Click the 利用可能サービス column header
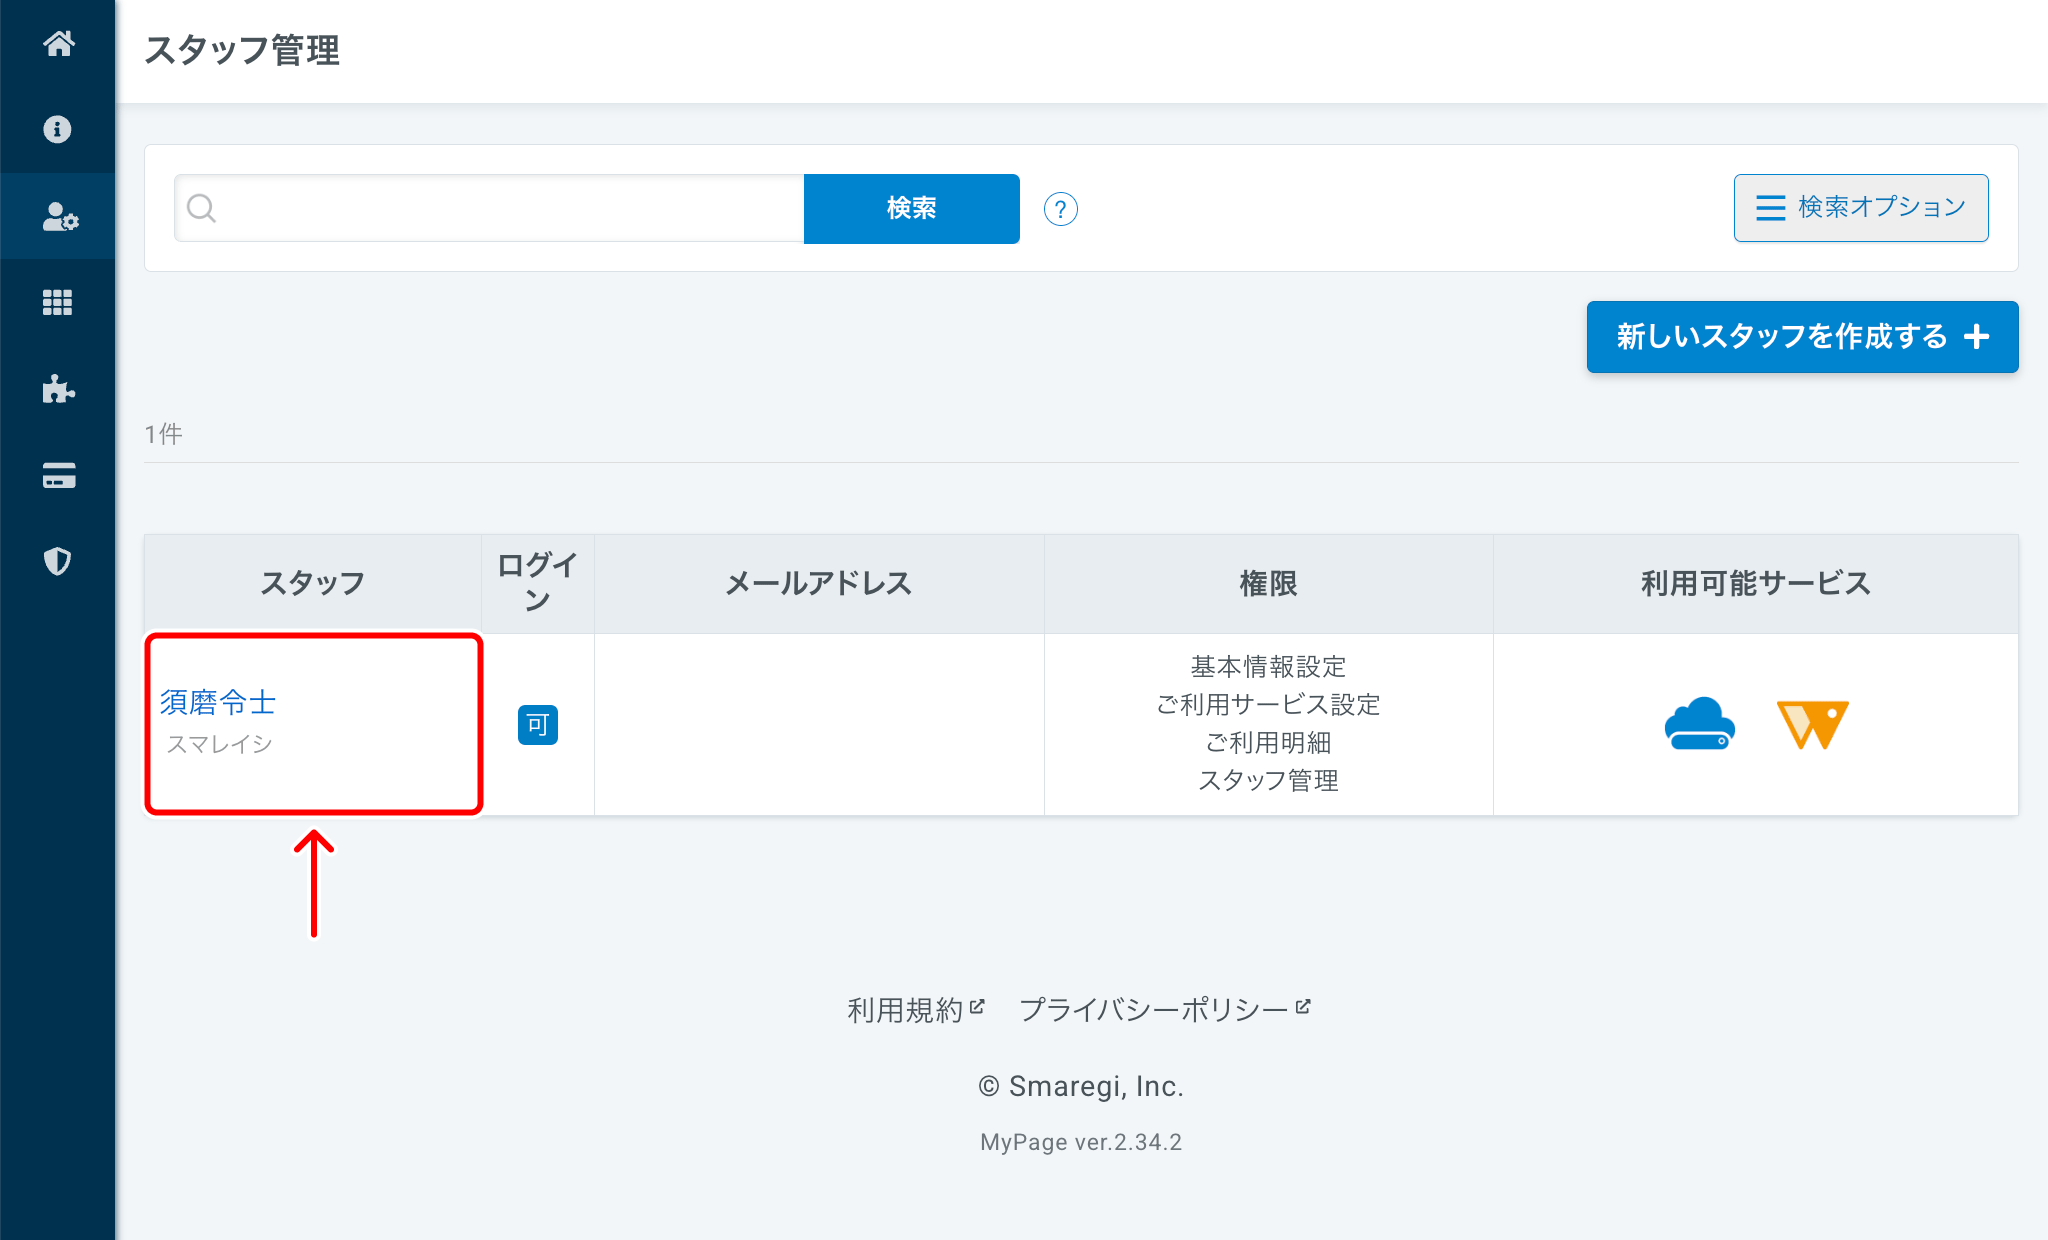Screen dimensions: 2048x1240 tap(1755, 583)
